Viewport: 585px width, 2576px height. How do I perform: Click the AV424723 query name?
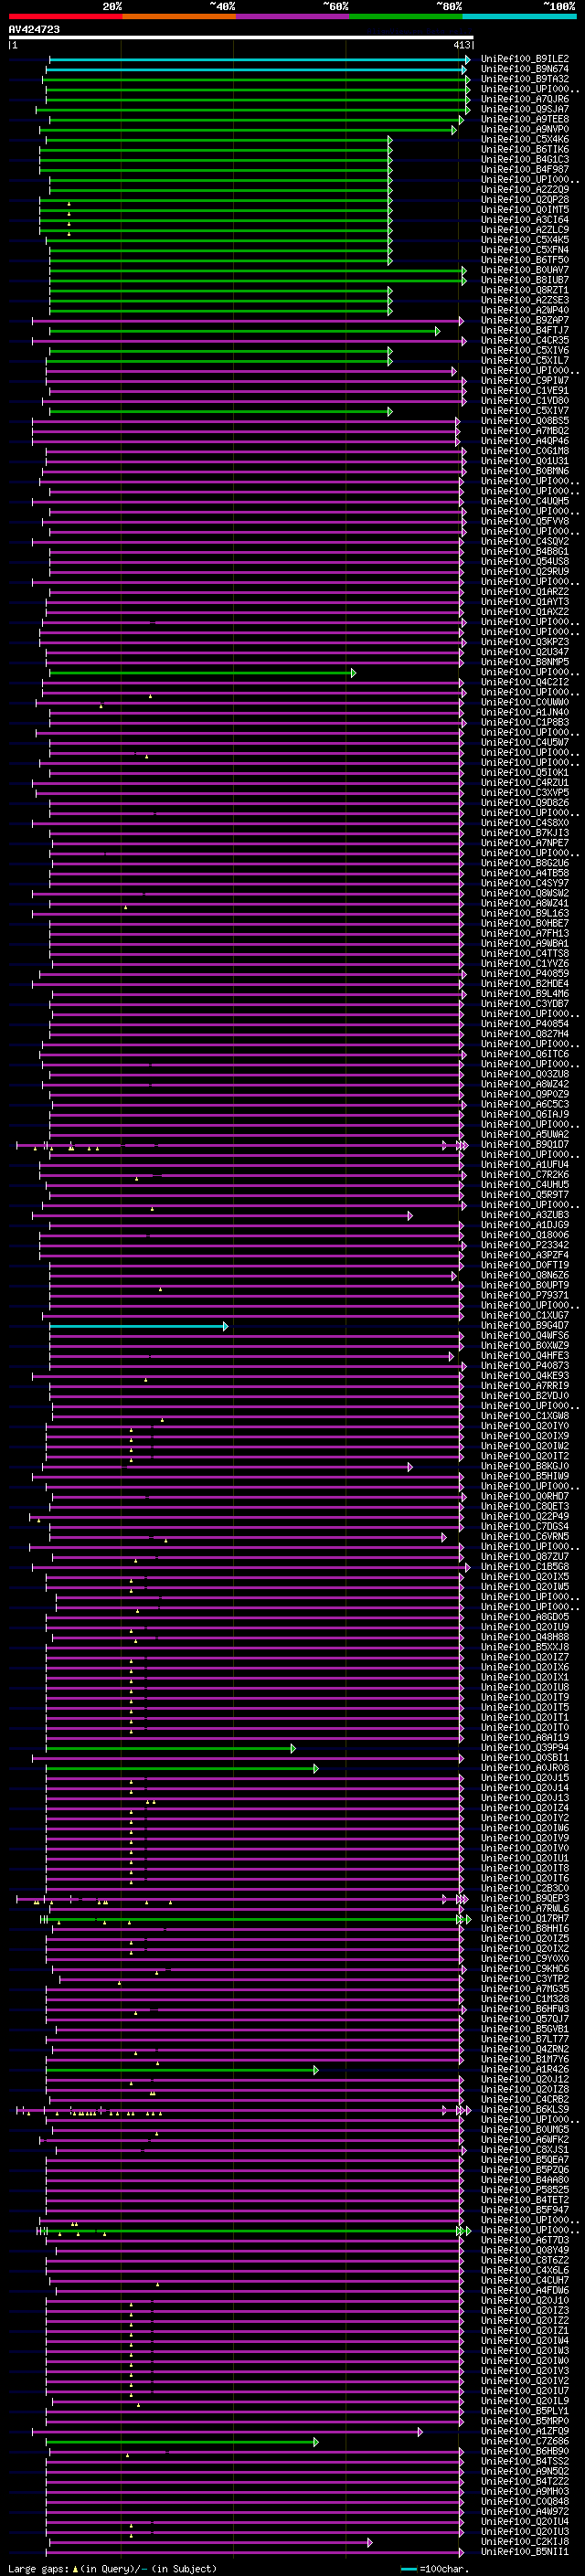34,30
